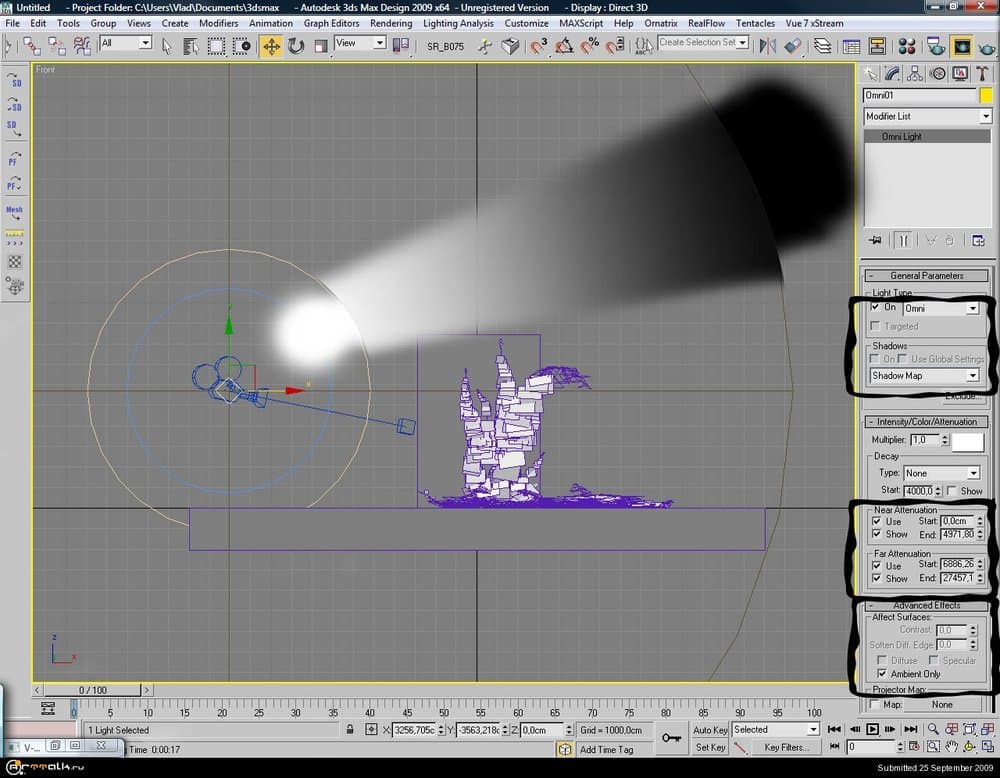The image size is (1000, 778).
Task: Open the Hierarchy panel tab
Action: click(915, 73)
